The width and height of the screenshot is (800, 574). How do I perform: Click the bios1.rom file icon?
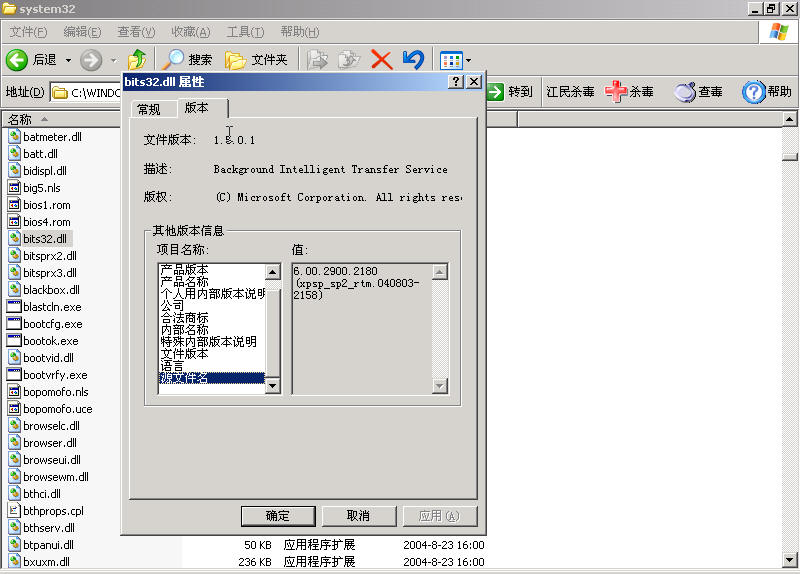pyautogui.click(x=14, y=205)
